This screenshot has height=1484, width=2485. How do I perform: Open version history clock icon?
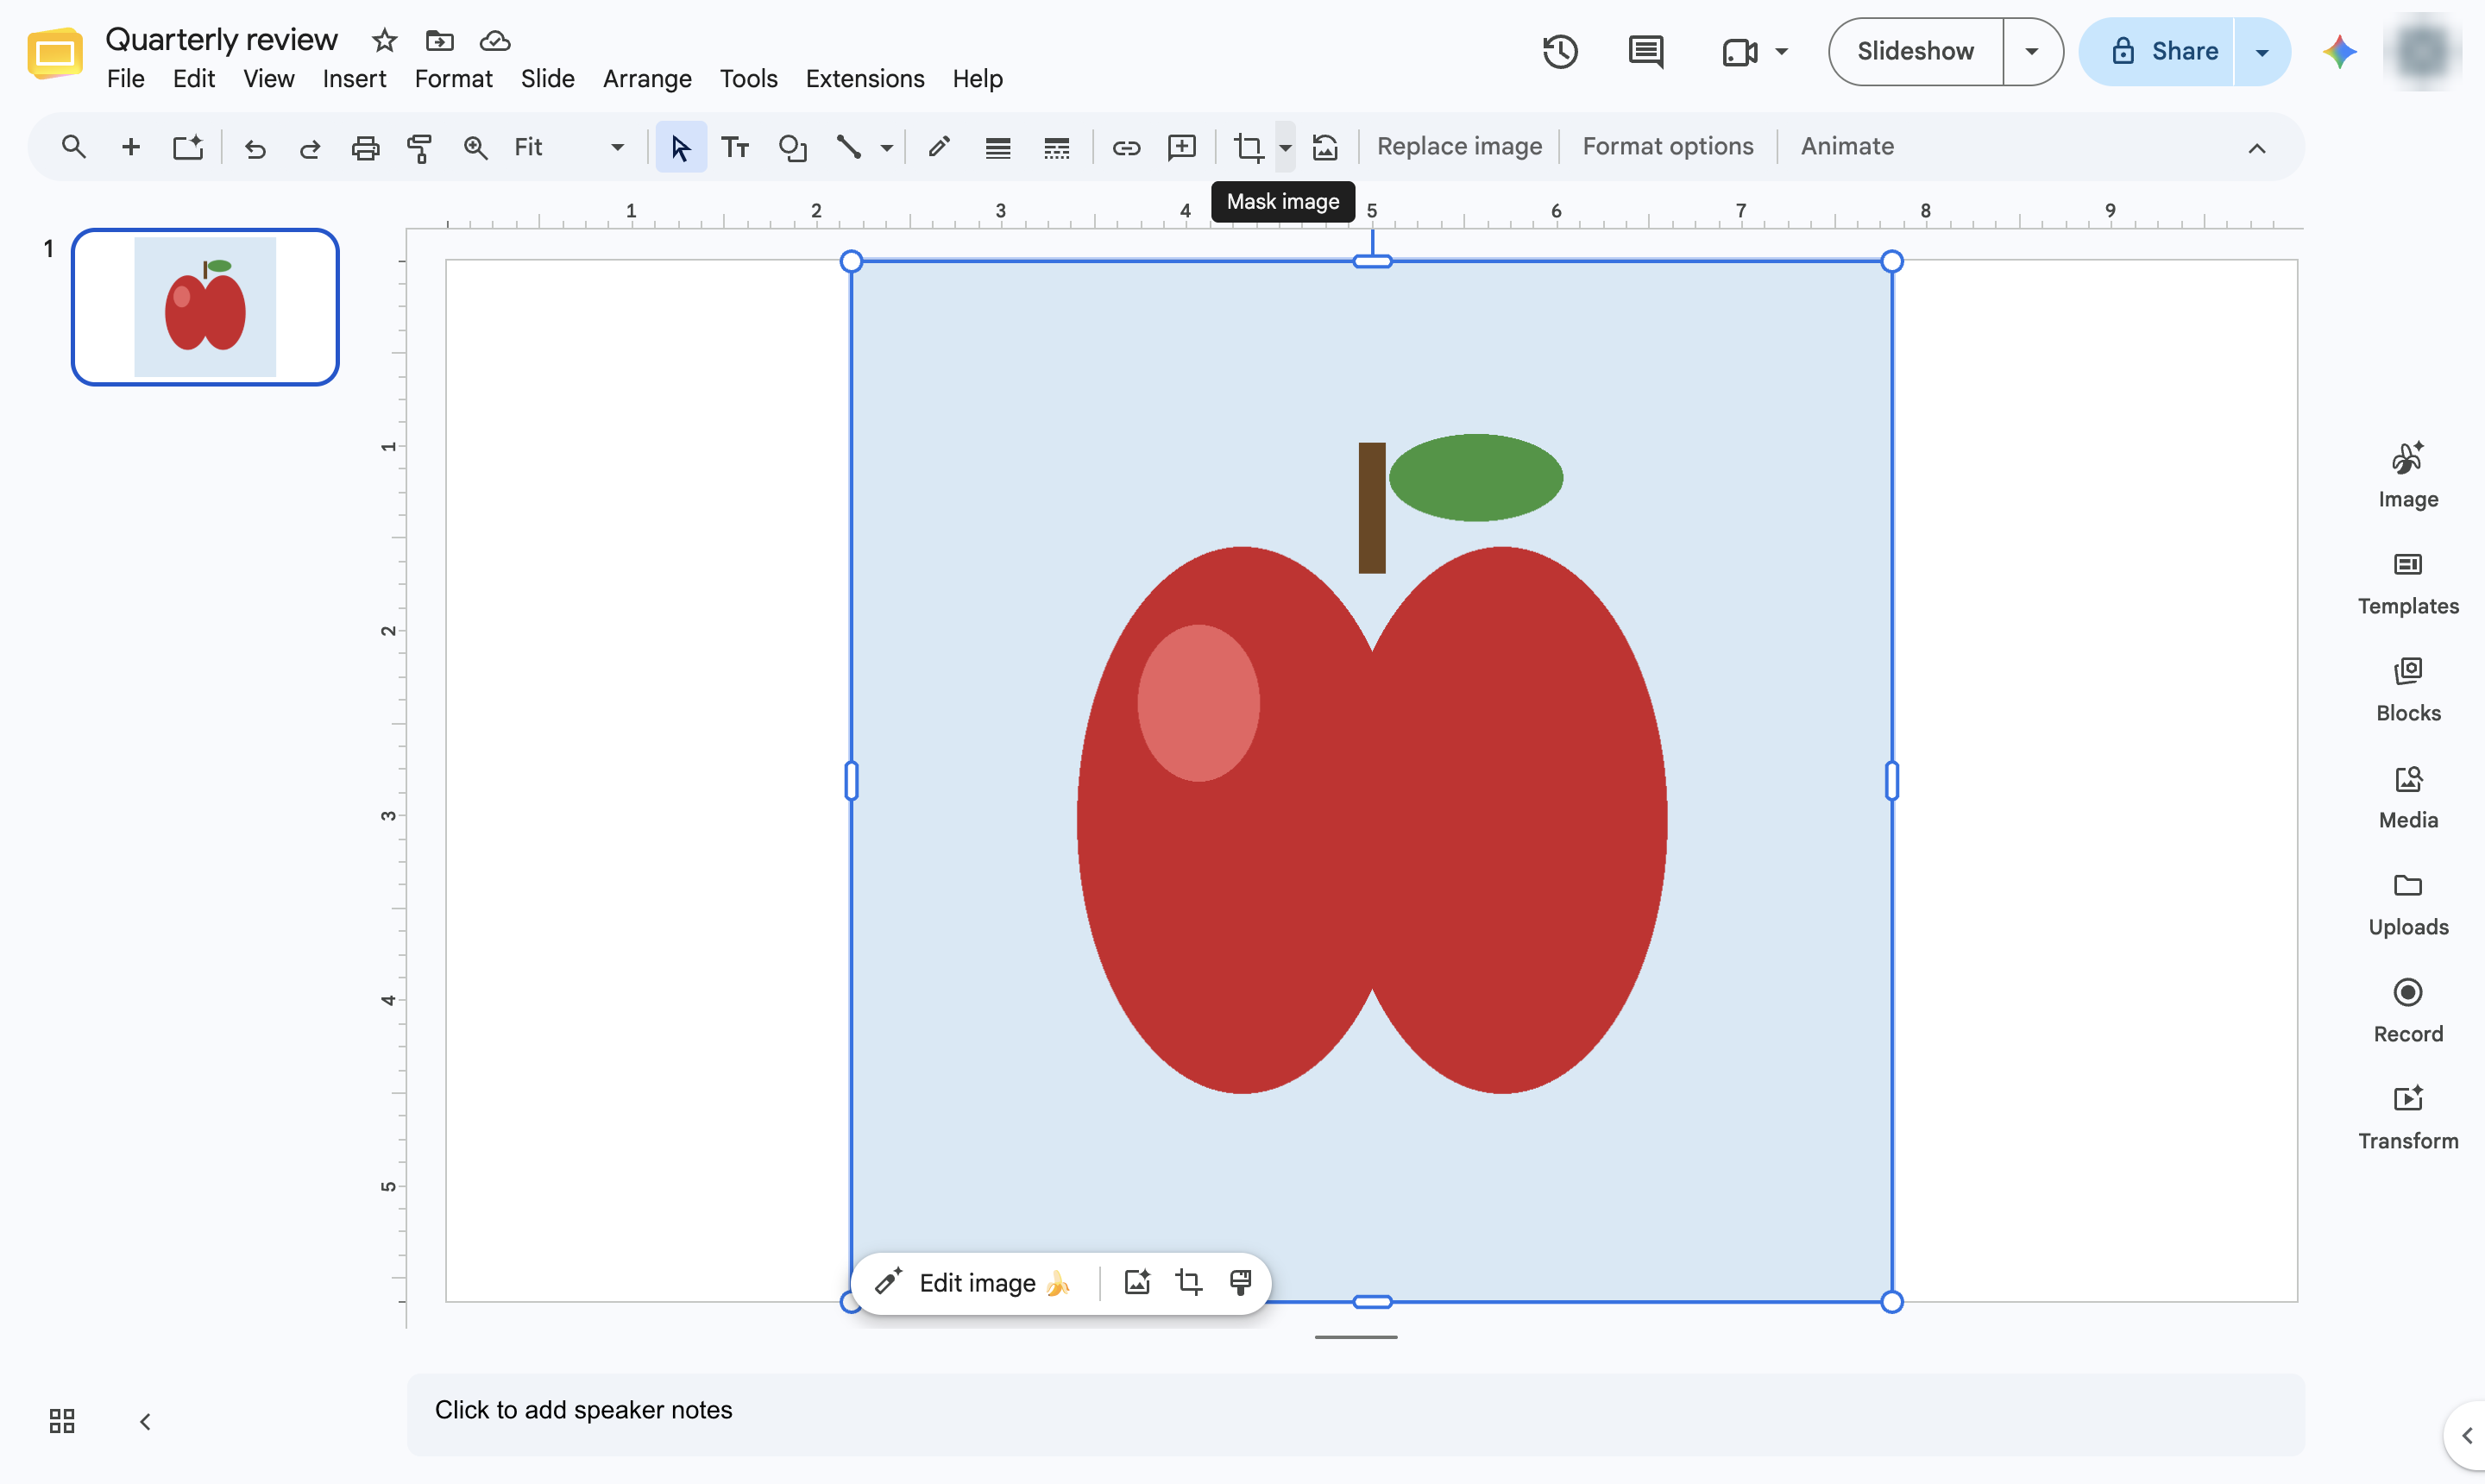pyautogui.click(x=1560, y=51)
